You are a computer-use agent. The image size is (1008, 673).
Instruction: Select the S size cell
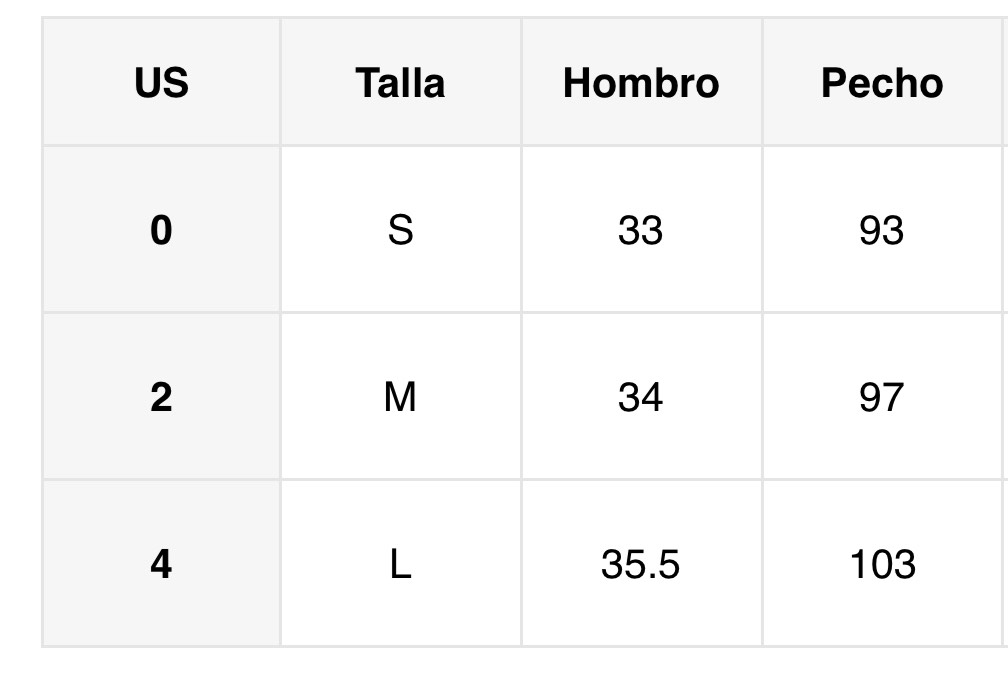(400, 231)
